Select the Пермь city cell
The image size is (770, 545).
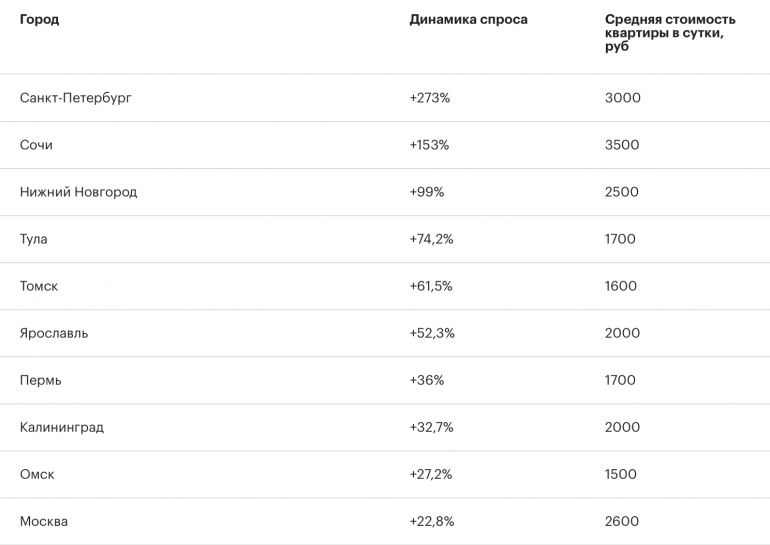(x=41, y=381)
